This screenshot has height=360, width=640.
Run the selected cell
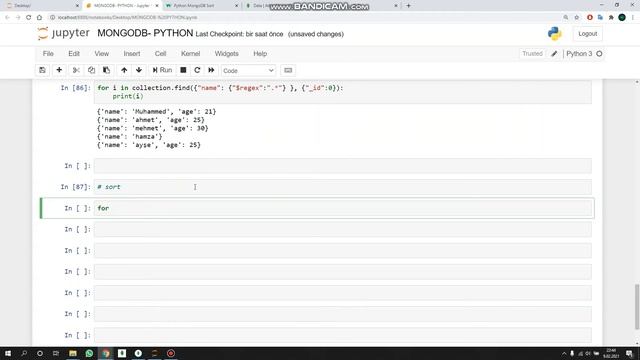point(162,70)
